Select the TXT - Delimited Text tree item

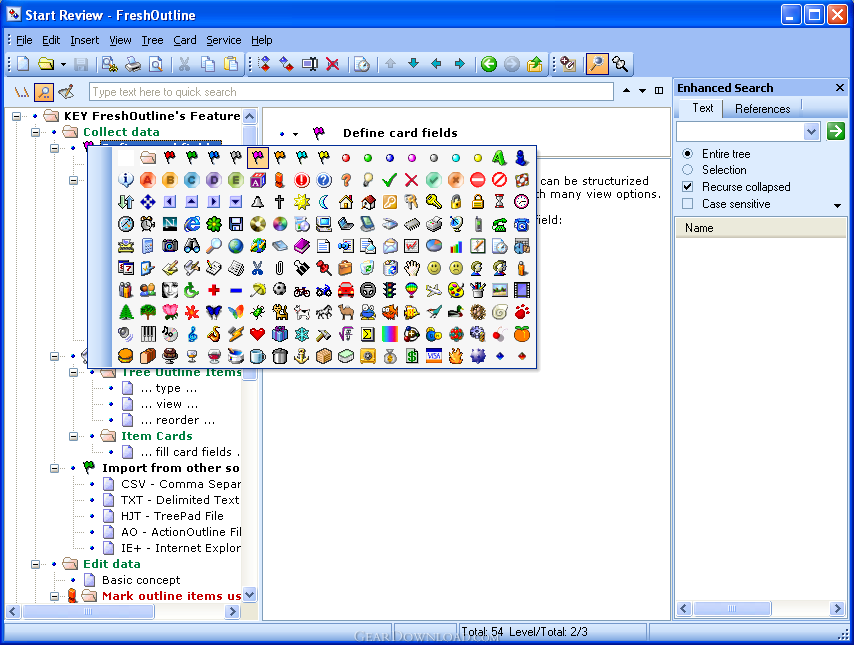pos(180,500)
